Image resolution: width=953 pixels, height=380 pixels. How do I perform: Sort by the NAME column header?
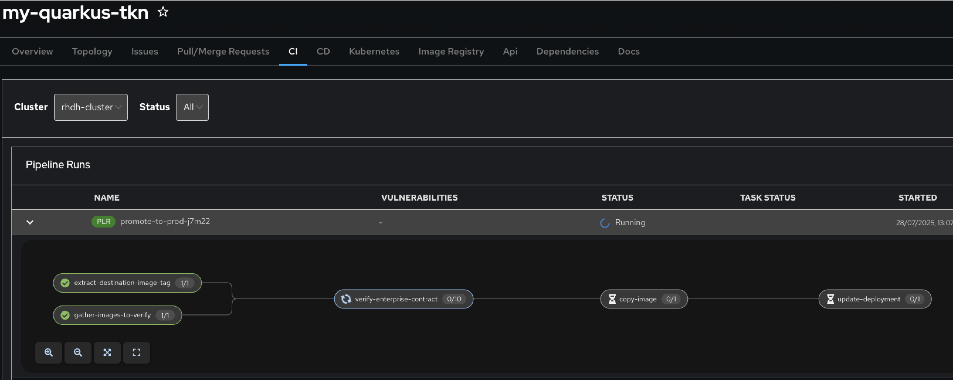107,198
